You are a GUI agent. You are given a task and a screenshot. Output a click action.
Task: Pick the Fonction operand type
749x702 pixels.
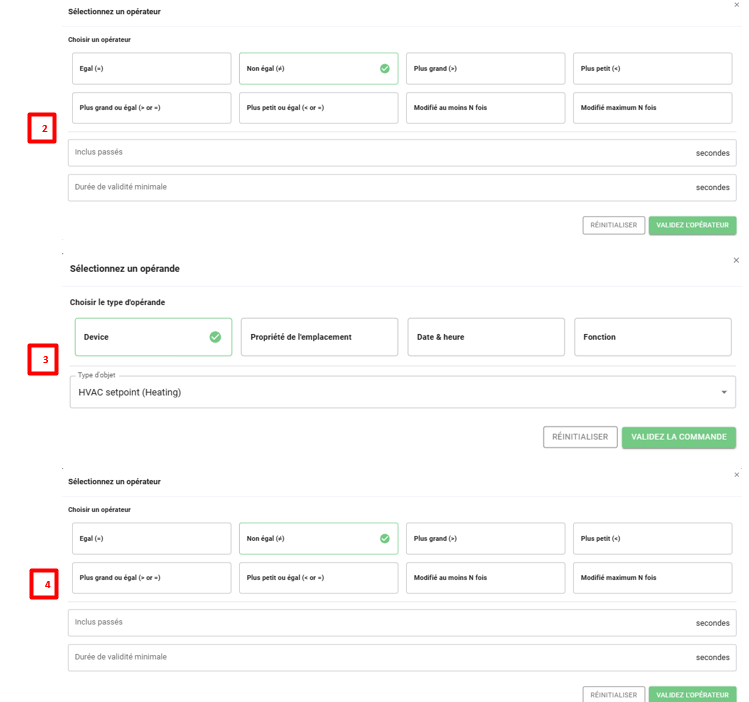tap(652, 337)
